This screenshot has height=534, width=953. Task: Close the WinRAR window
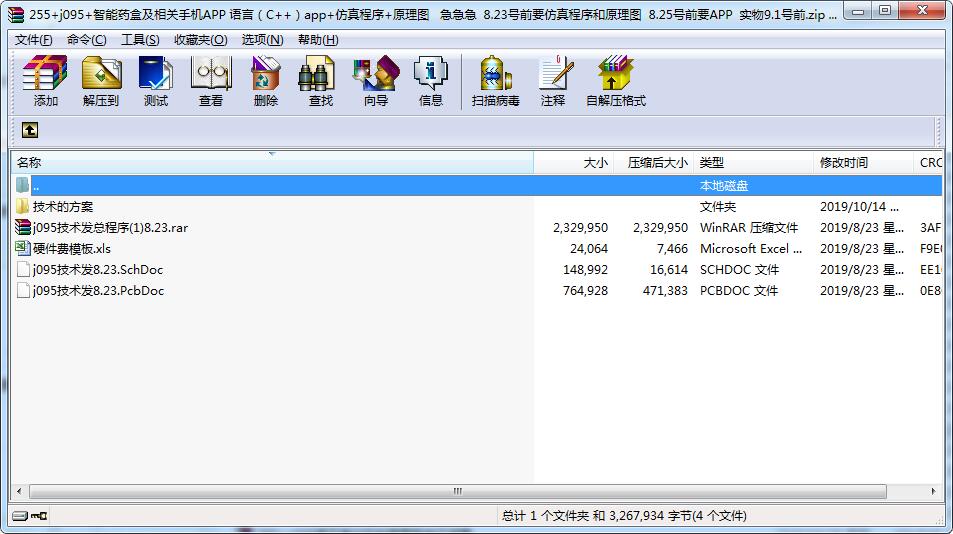coord(922,11)
